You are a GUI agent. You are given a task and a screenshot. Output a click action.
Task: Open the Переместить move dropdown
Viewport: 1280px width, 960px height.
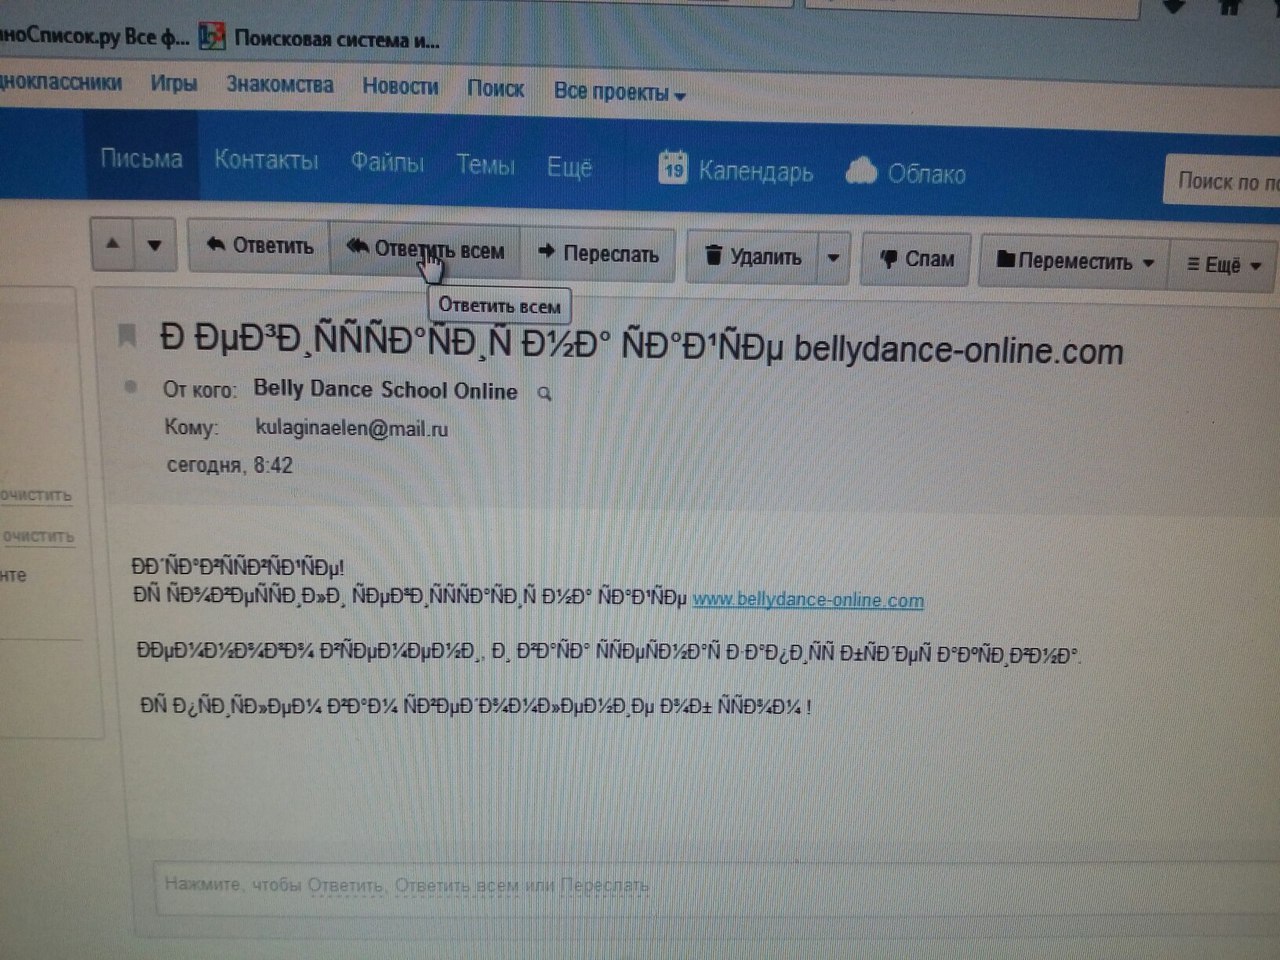(1075, 262)
